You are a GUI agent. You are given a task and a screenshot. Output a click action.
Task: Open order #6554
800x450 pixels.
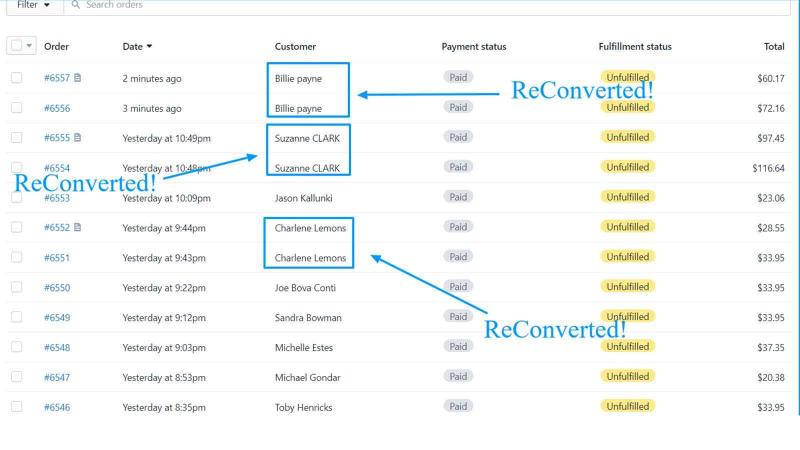(x=57, y=168)
